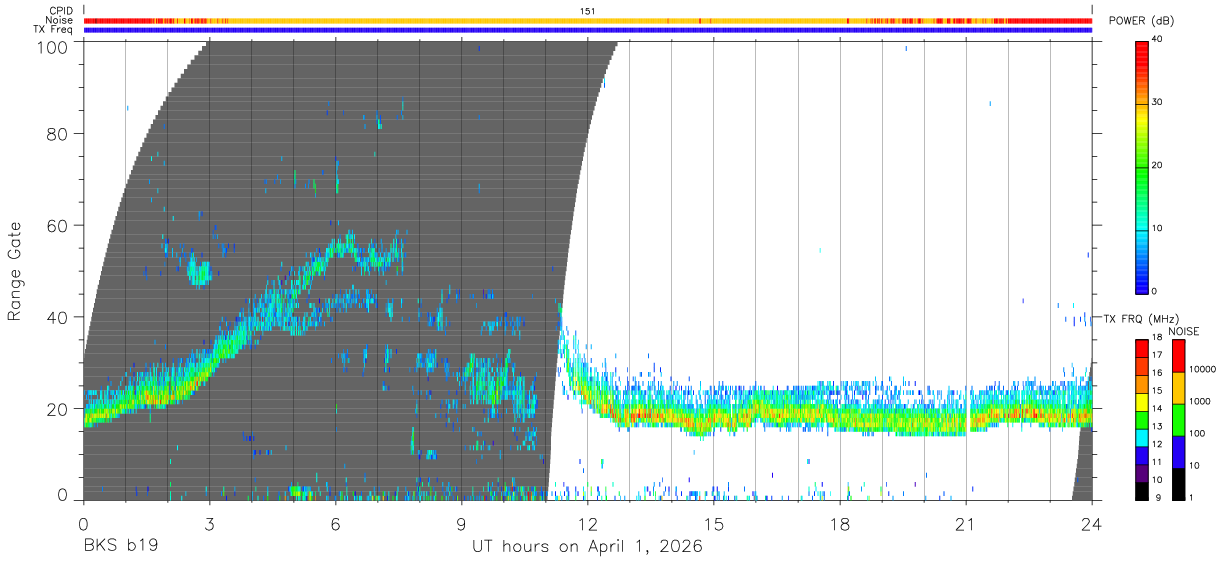Screen dimensions: 1228x567
Task: Click the TX frequency colorbar
Action: tap(1143, 419)
